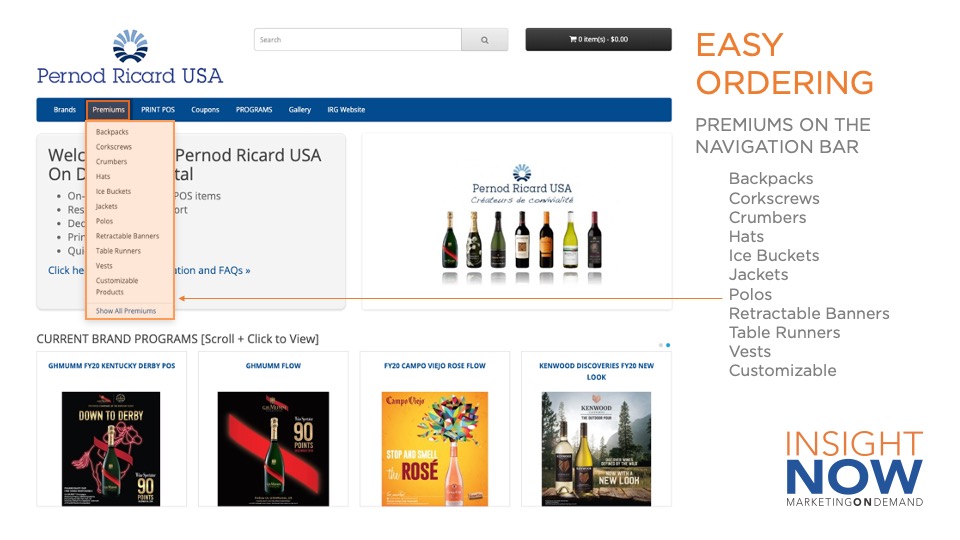Visit the IRG Website link
960x540 pixels.
pos(346,110)
